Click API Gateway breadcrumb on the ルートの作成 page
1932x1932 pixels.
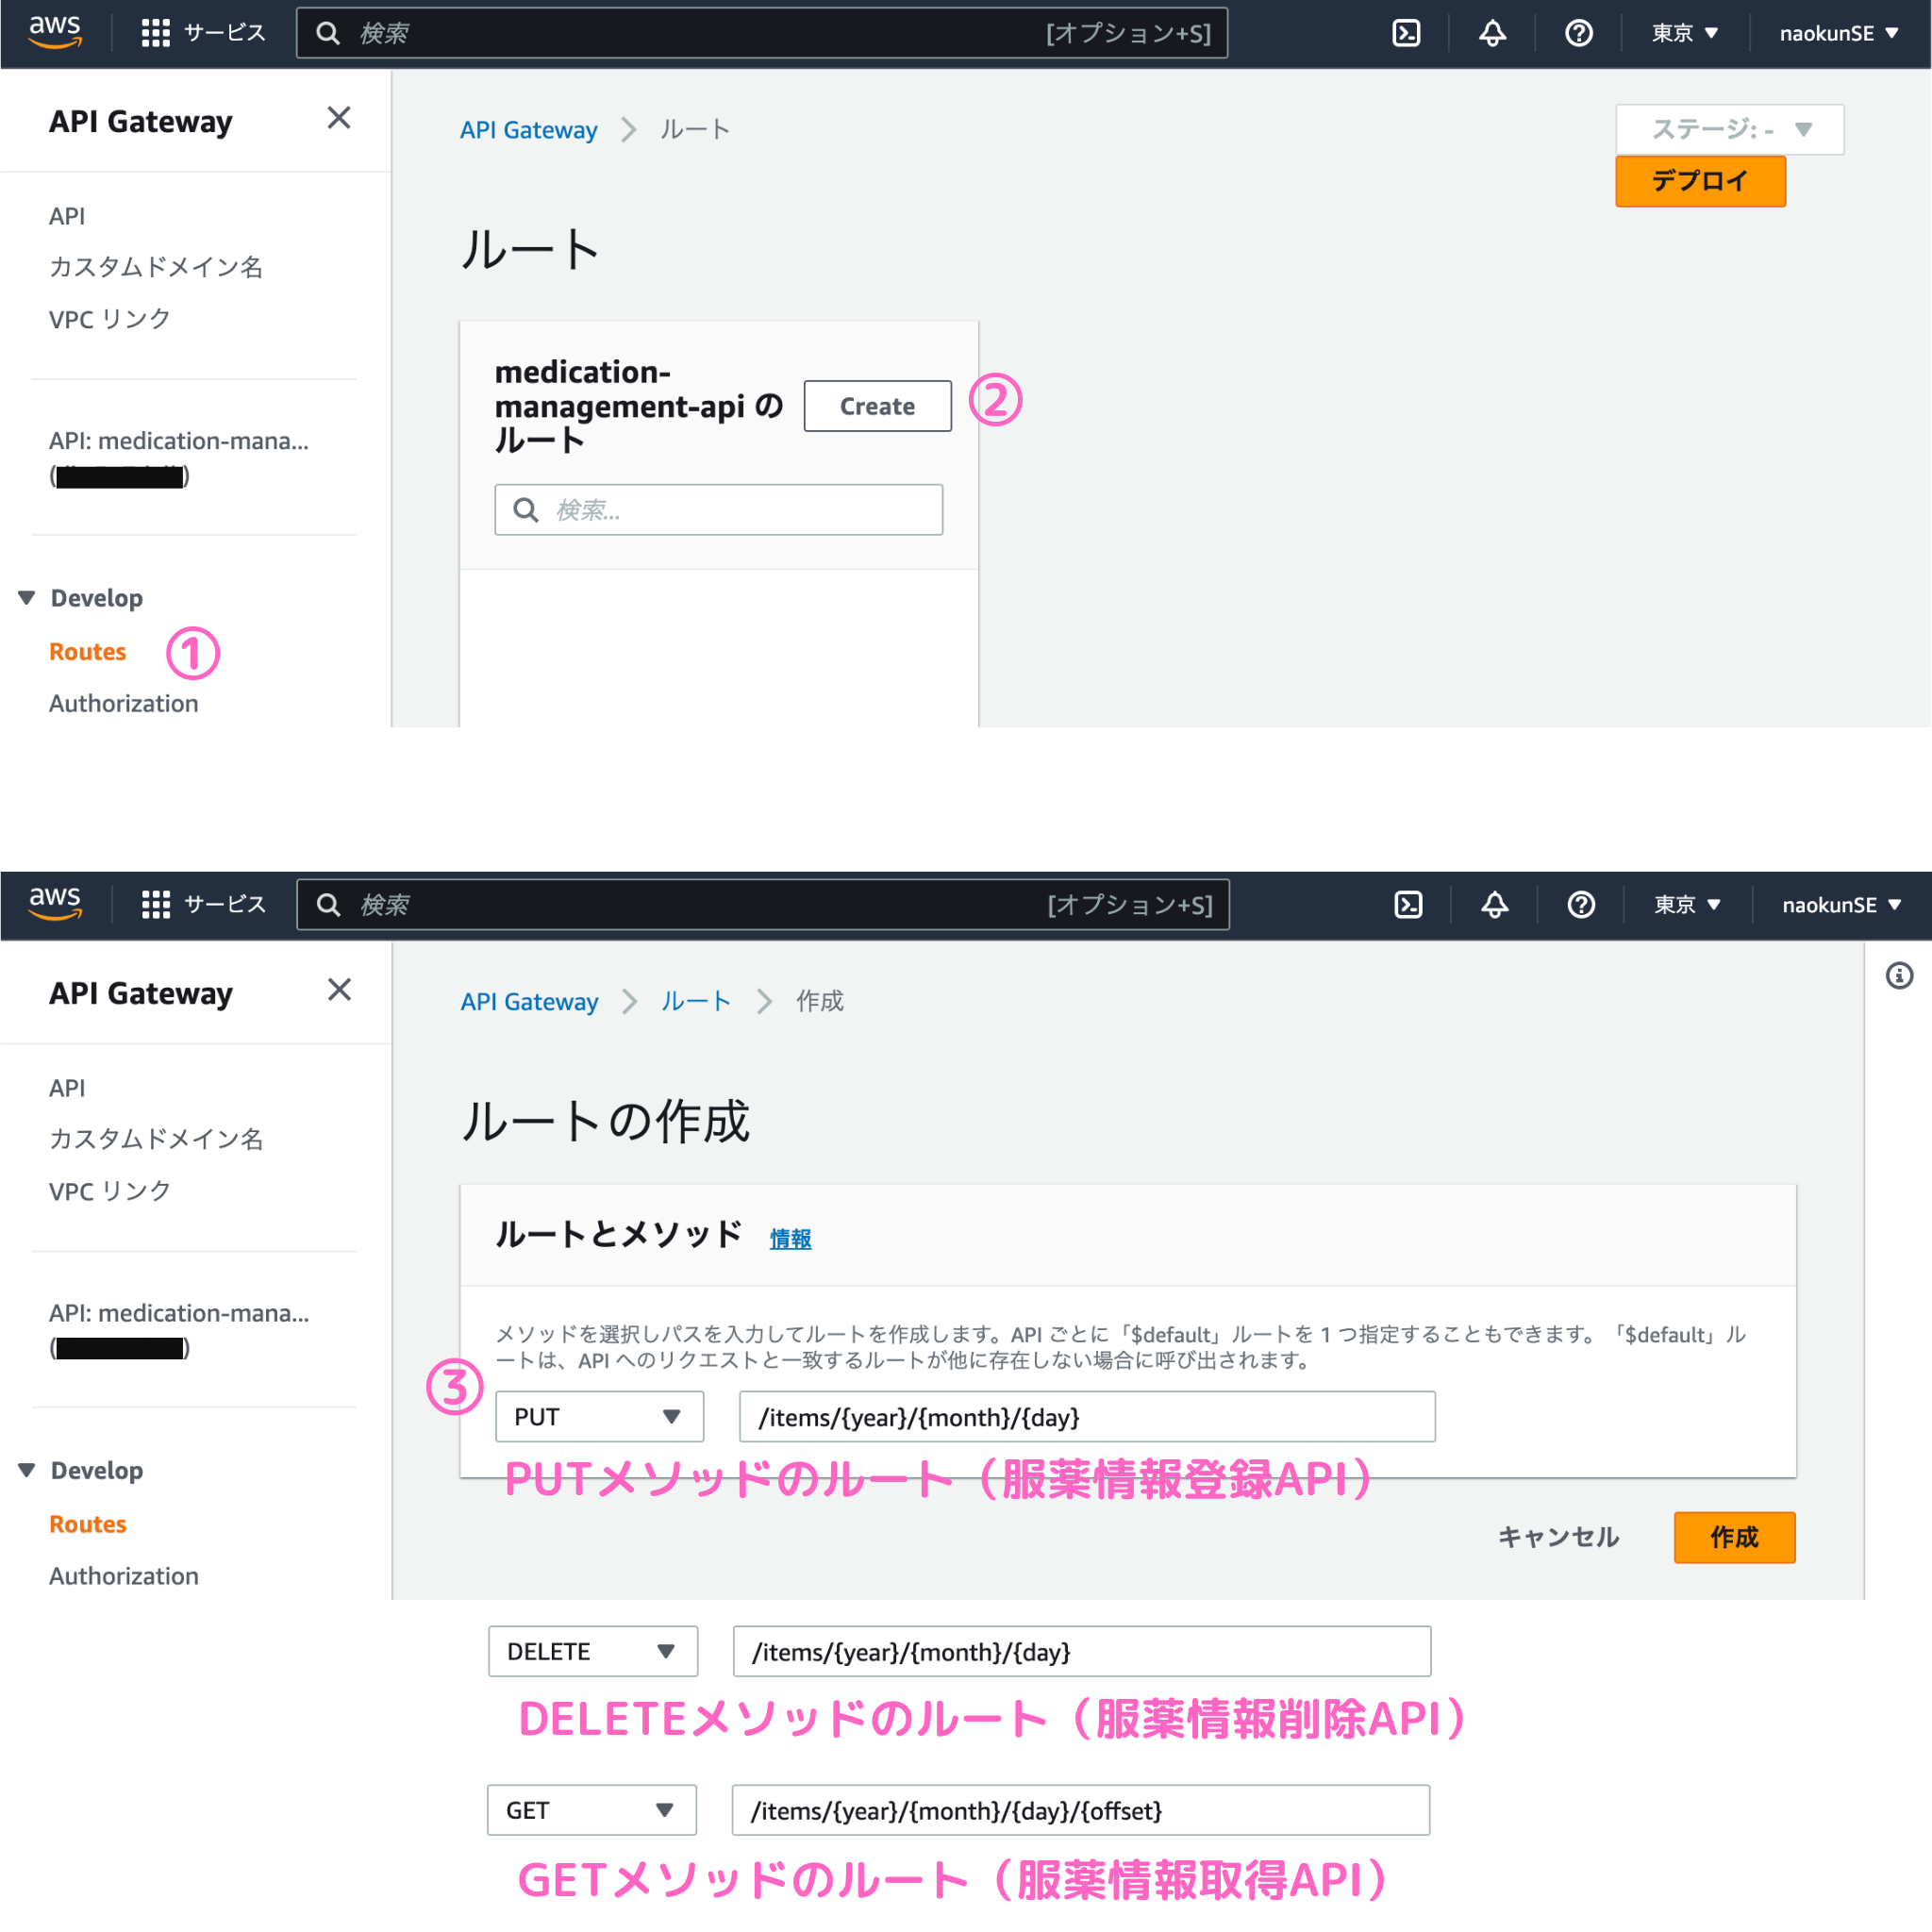(x=529, y=1002)
